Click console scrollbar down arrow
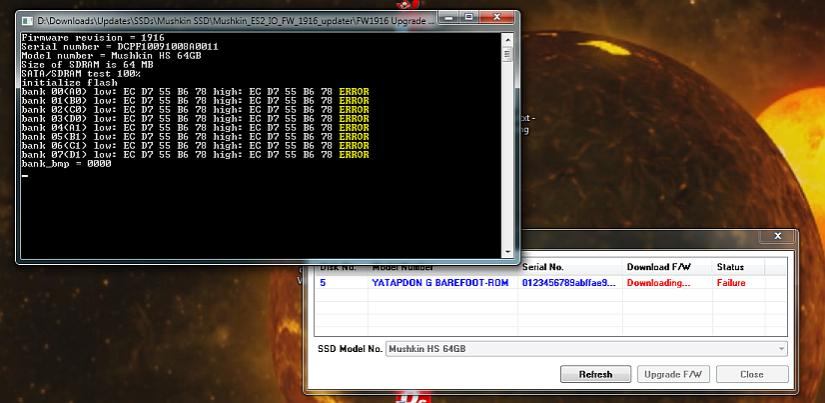The height and width of the screenshot is (403, 825). (x=508, y=252)
